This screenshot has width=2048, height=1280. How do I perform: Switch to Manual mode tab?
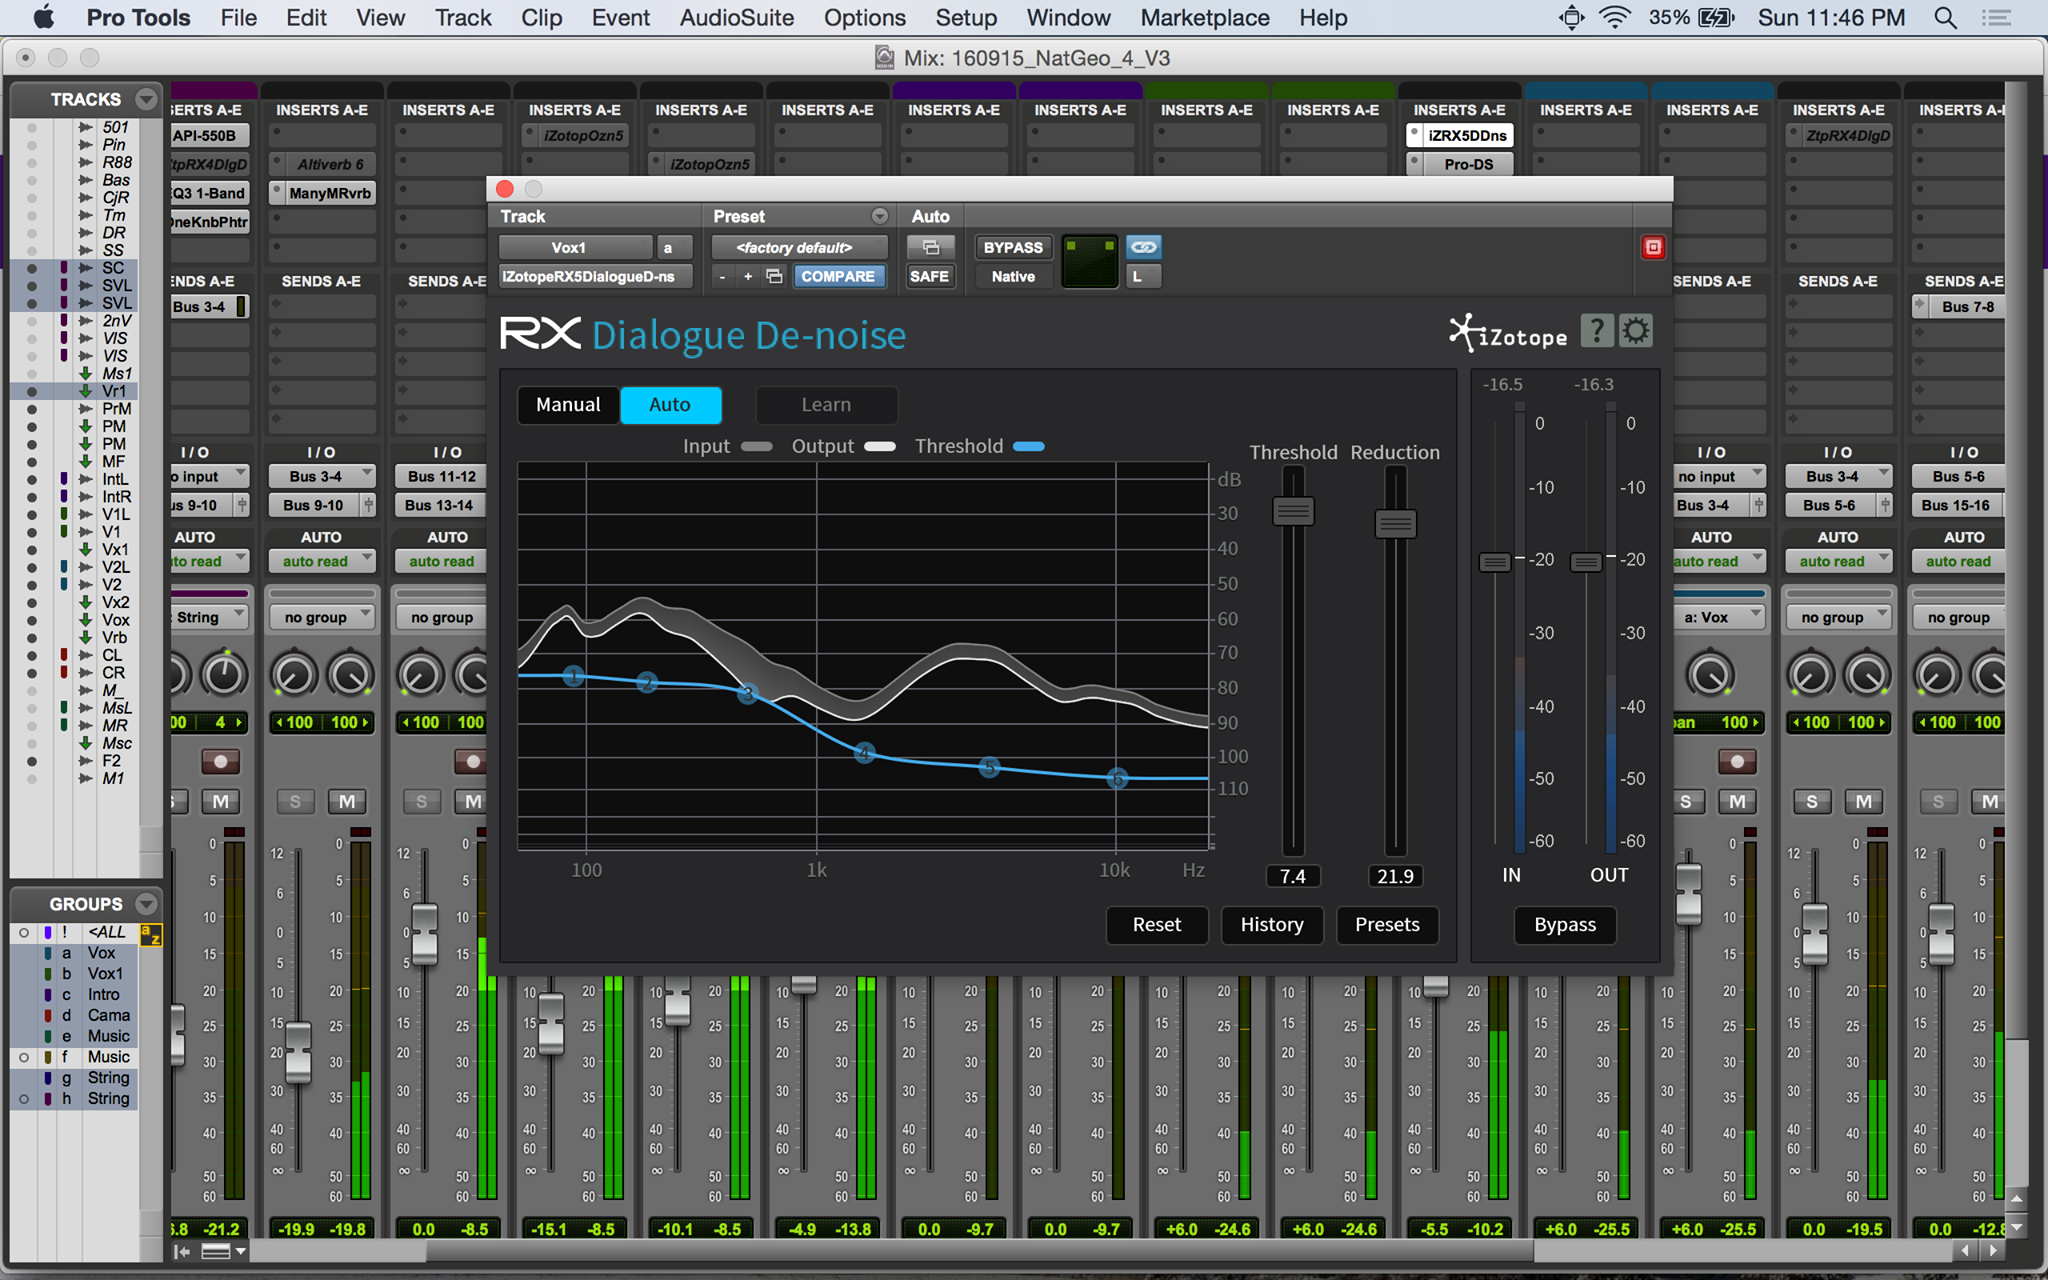point(568,405)
